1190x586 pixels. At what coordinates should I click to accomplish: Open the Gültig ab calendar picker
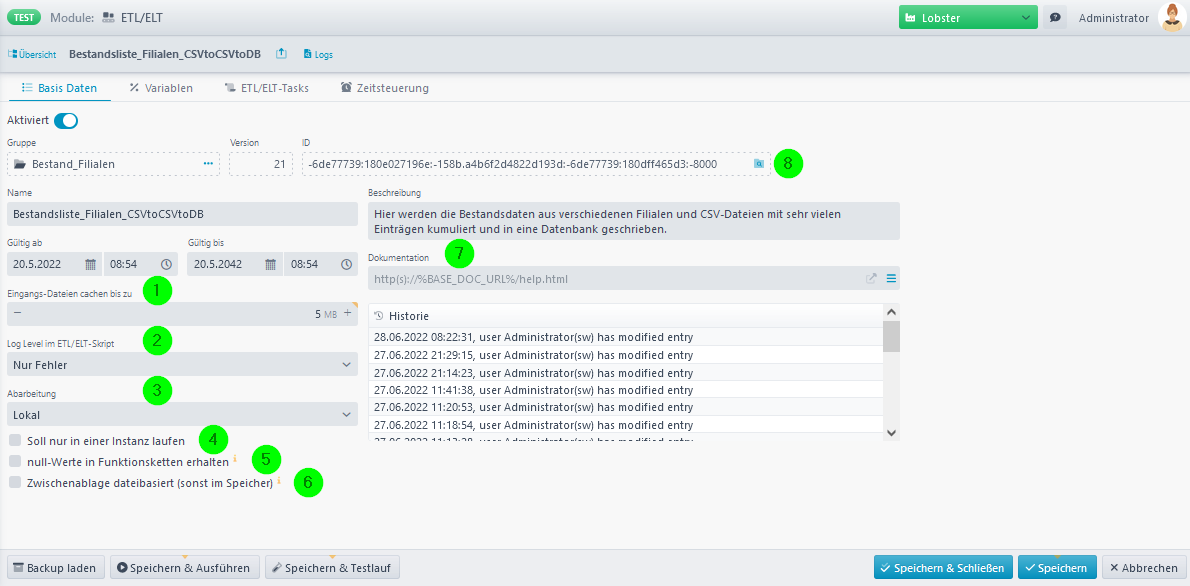(x=90, y=264)
